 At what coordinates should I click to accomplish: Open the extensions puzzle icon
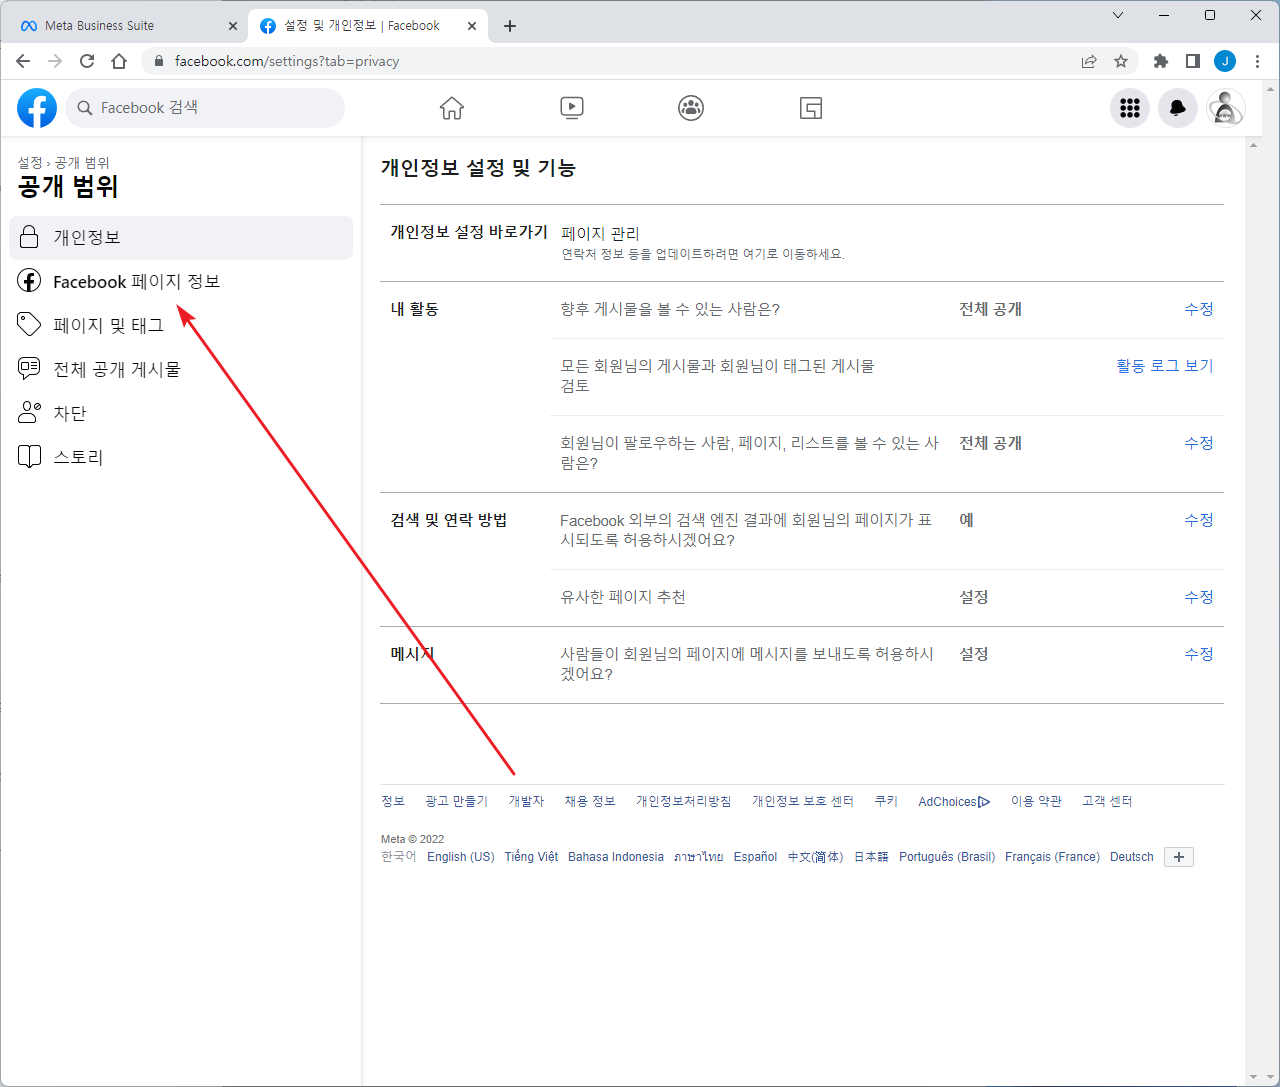1161,61
